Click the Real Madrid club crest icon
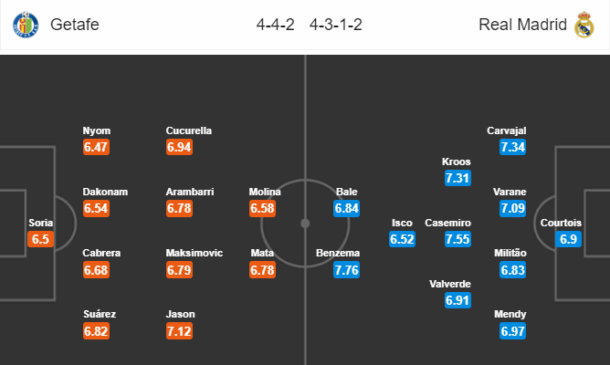 point(584,25)
